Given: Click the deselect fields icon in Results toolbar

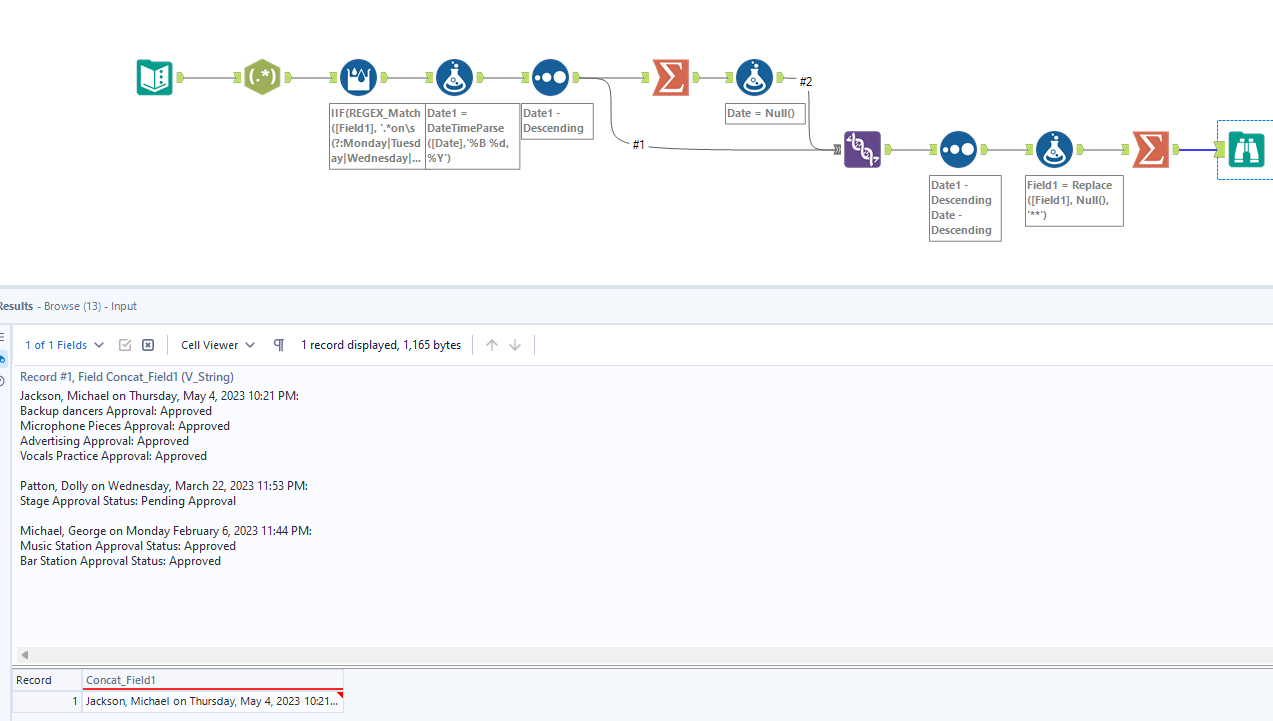Looking at the screenshot, I should [x=148, y=344].
